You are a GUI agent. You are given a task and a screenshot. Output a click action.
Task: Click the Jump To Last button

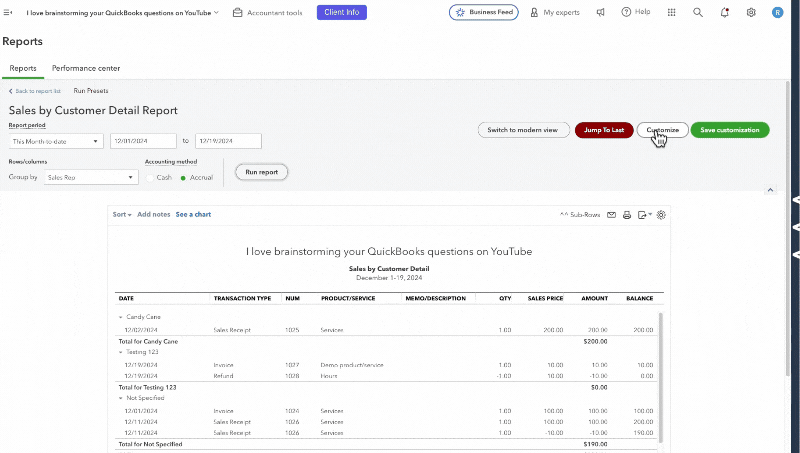point(604,130)
